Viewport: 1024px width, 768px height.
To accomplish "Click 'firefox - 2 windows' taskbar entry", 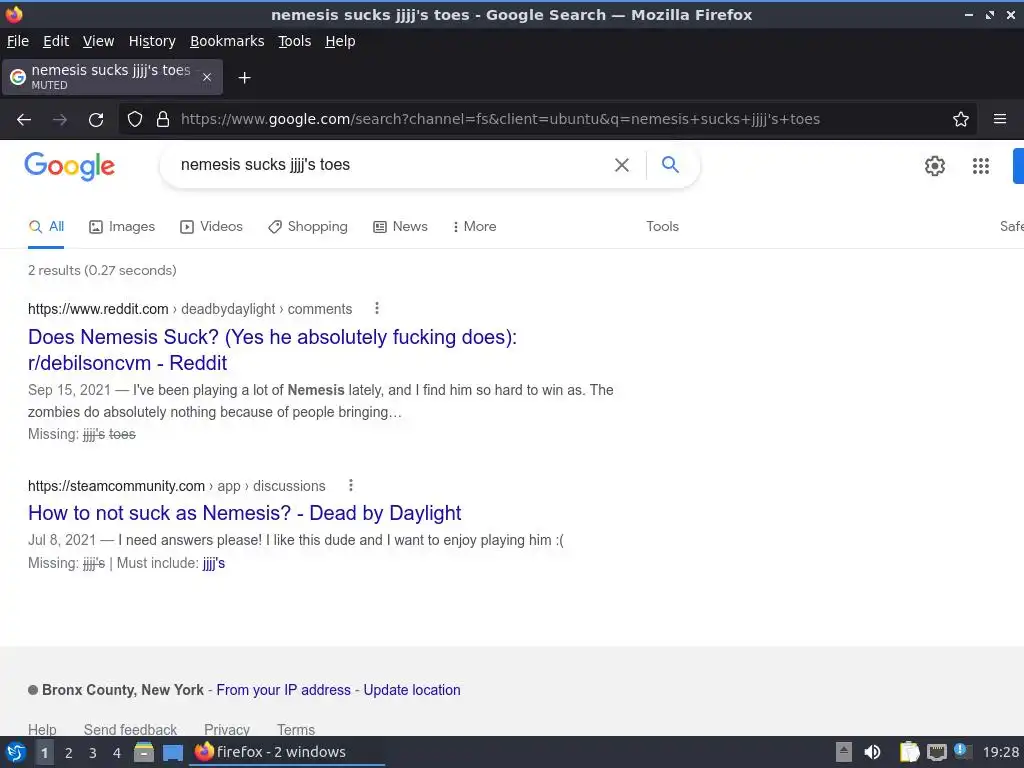I will click(287, 752).
